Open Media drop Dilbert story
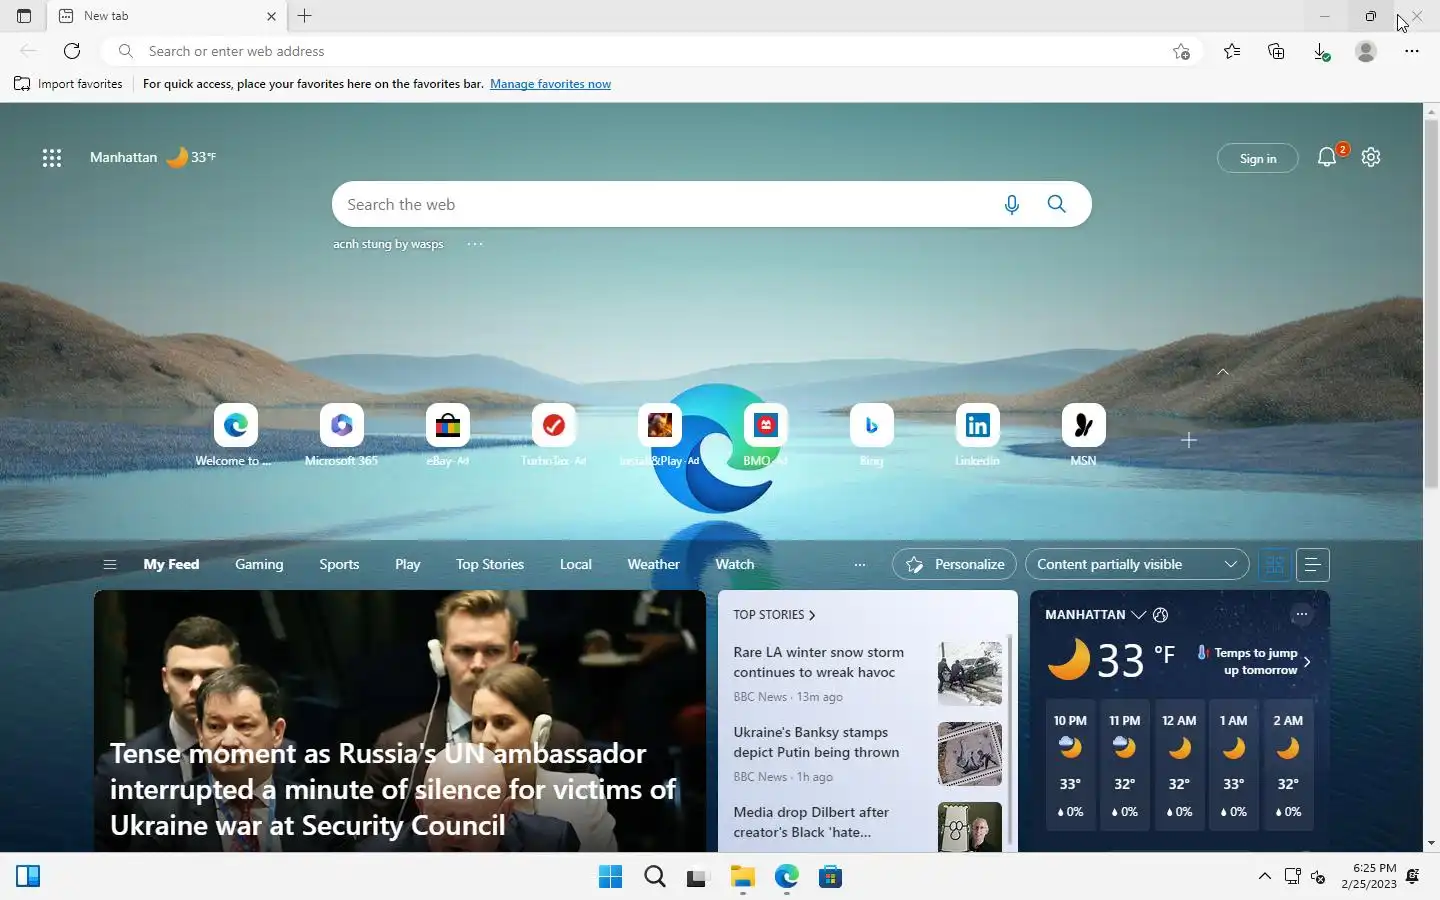The width and height of the screenshot is (1440, 900). pos(811,822)
